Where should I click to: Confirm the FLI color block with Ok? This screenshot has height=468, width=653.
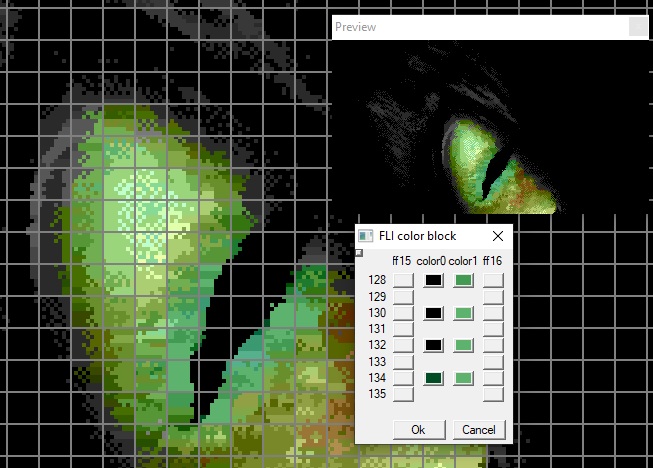pos(418,430)
